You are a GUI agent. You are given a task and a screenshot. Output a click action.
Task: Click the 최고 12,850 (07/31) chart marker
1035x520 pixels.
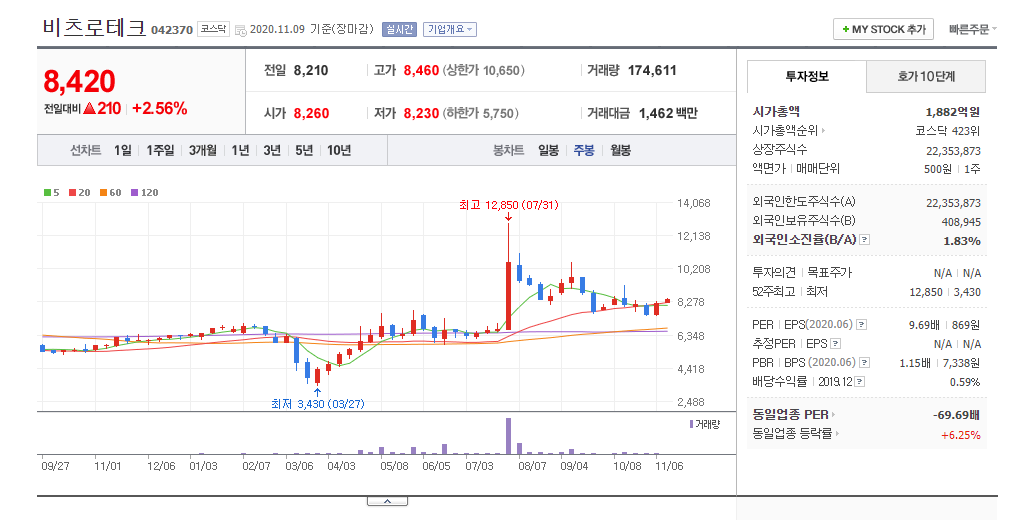(509, 205)
